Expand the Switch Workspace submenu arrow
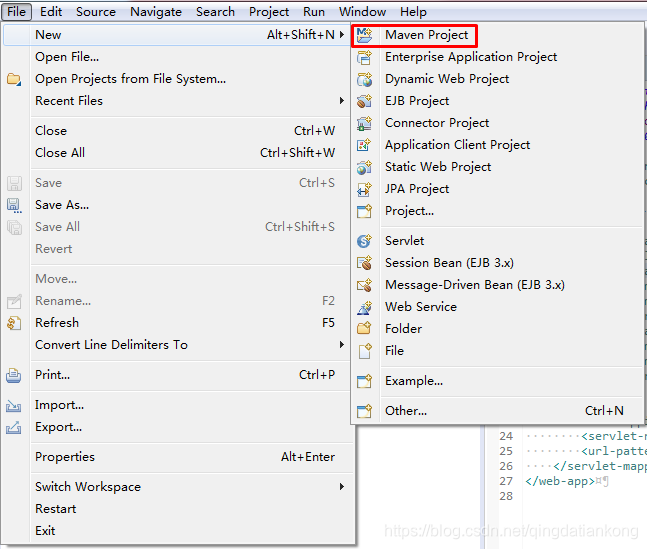 [342, 487]
